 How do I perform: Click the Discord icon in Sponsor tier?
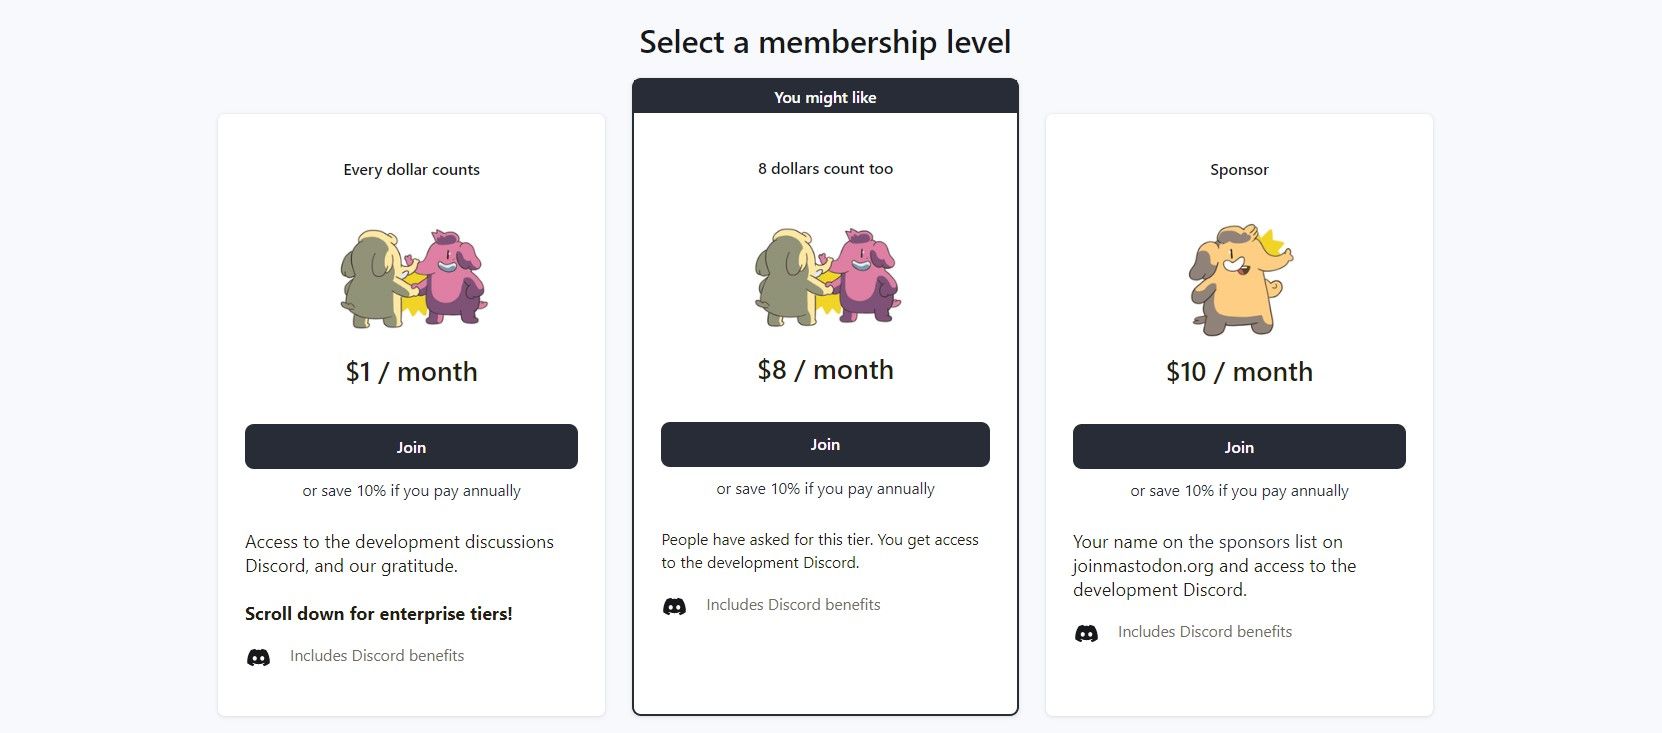click(1086, 633)
